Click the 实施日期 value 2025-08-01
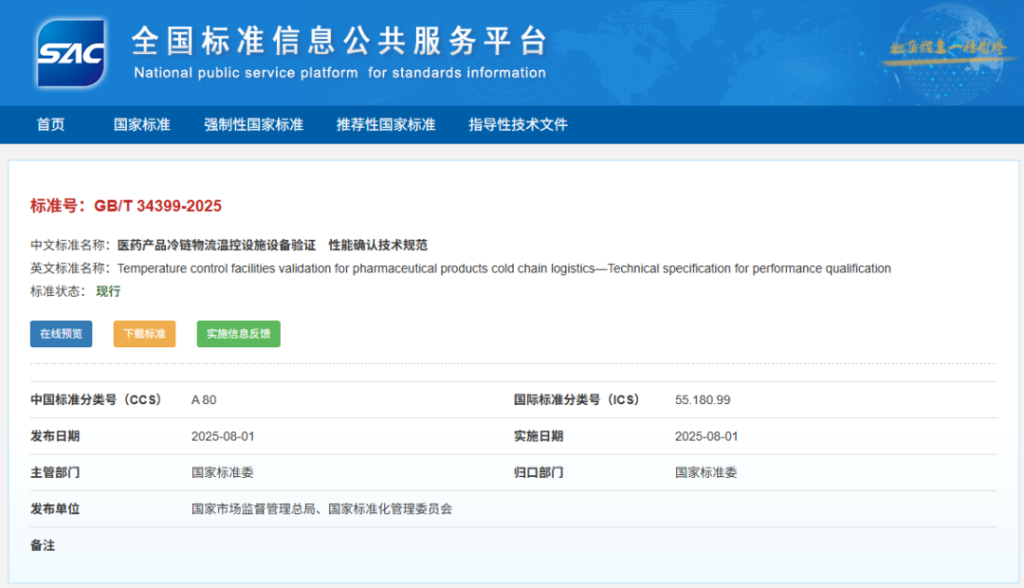The height and width of the screenshot is (588, 1024). click(707, 436)
